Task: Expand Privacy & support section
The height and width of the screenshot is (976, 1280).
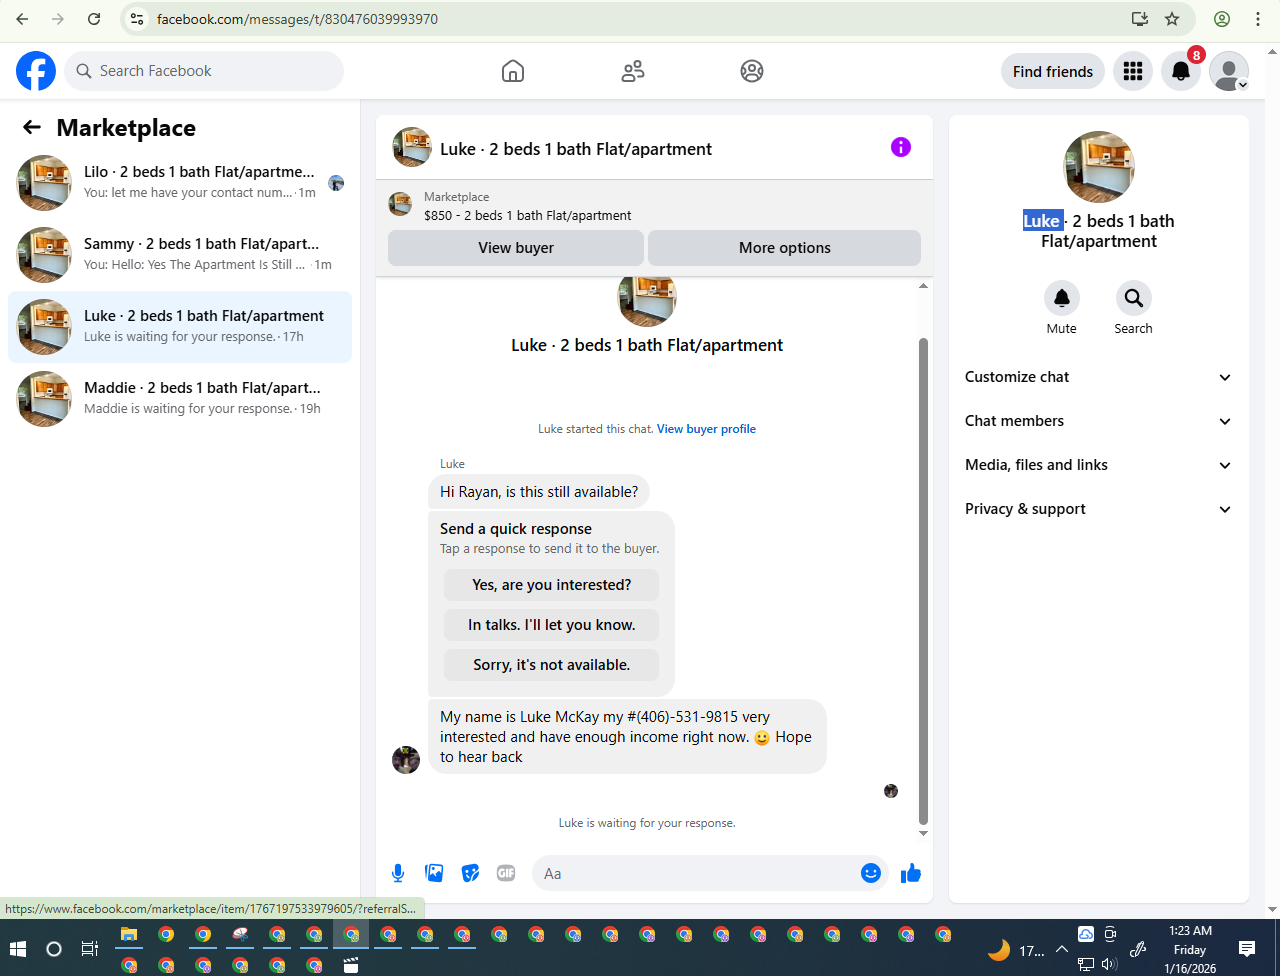Action: tap(1098, 509)
